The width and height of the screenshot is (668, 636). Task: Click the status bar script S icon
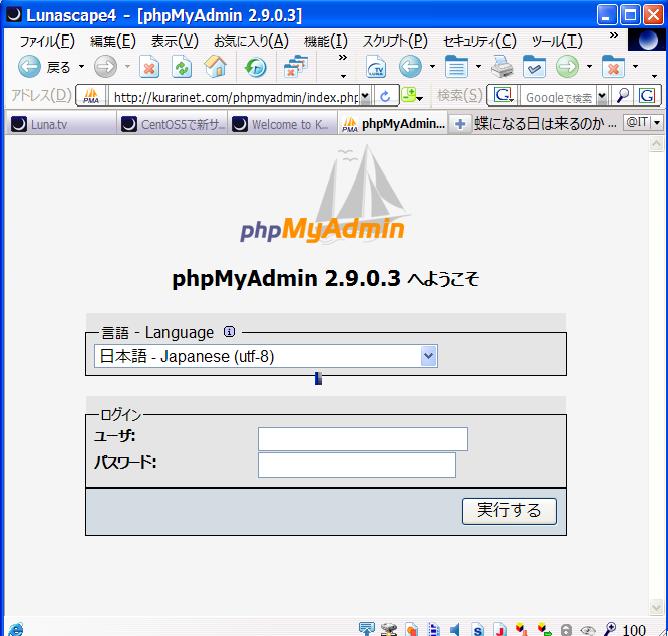pyautogui.click(x=478, y=630)
